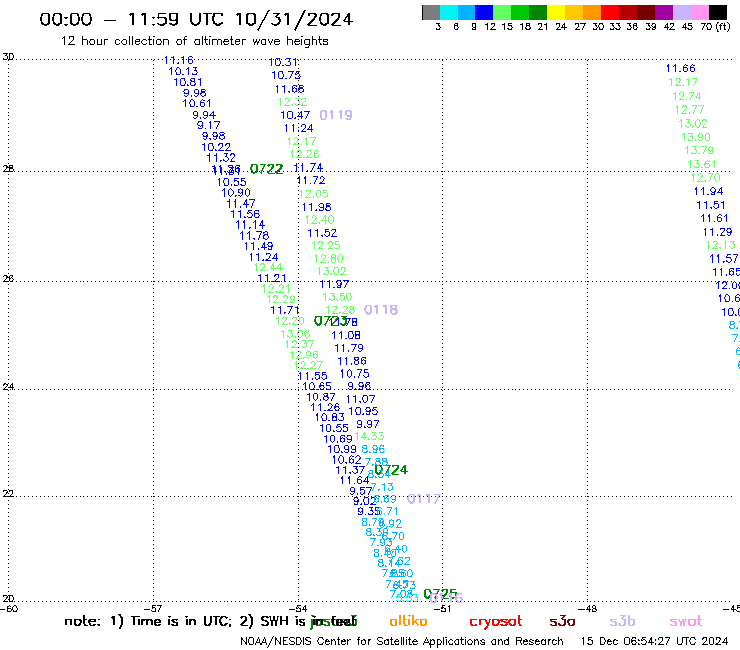740x650 pixels.
Task: Select the 's3a' satellite label
Action: point(562,621)
